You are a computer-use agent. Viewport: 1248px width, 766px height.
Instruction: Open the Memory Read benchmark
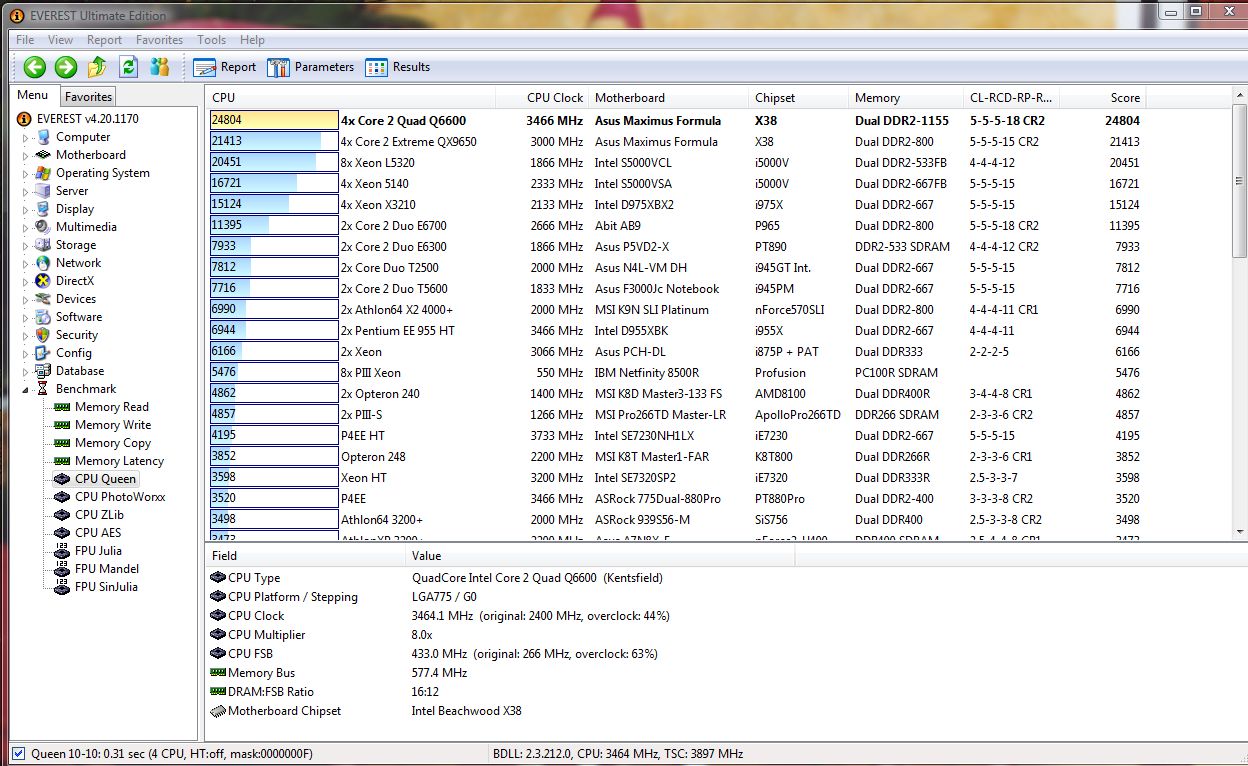tap(111, 407)
